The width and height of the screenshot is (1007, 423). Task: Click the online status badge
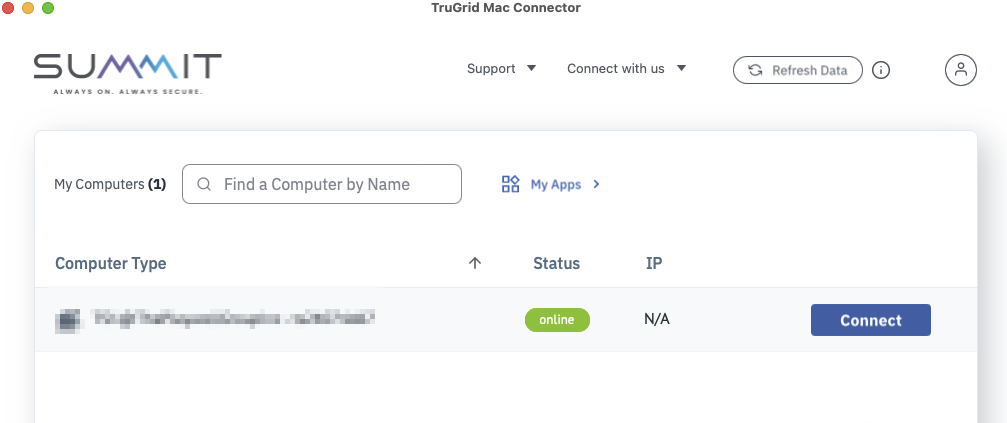click(557, 320)
